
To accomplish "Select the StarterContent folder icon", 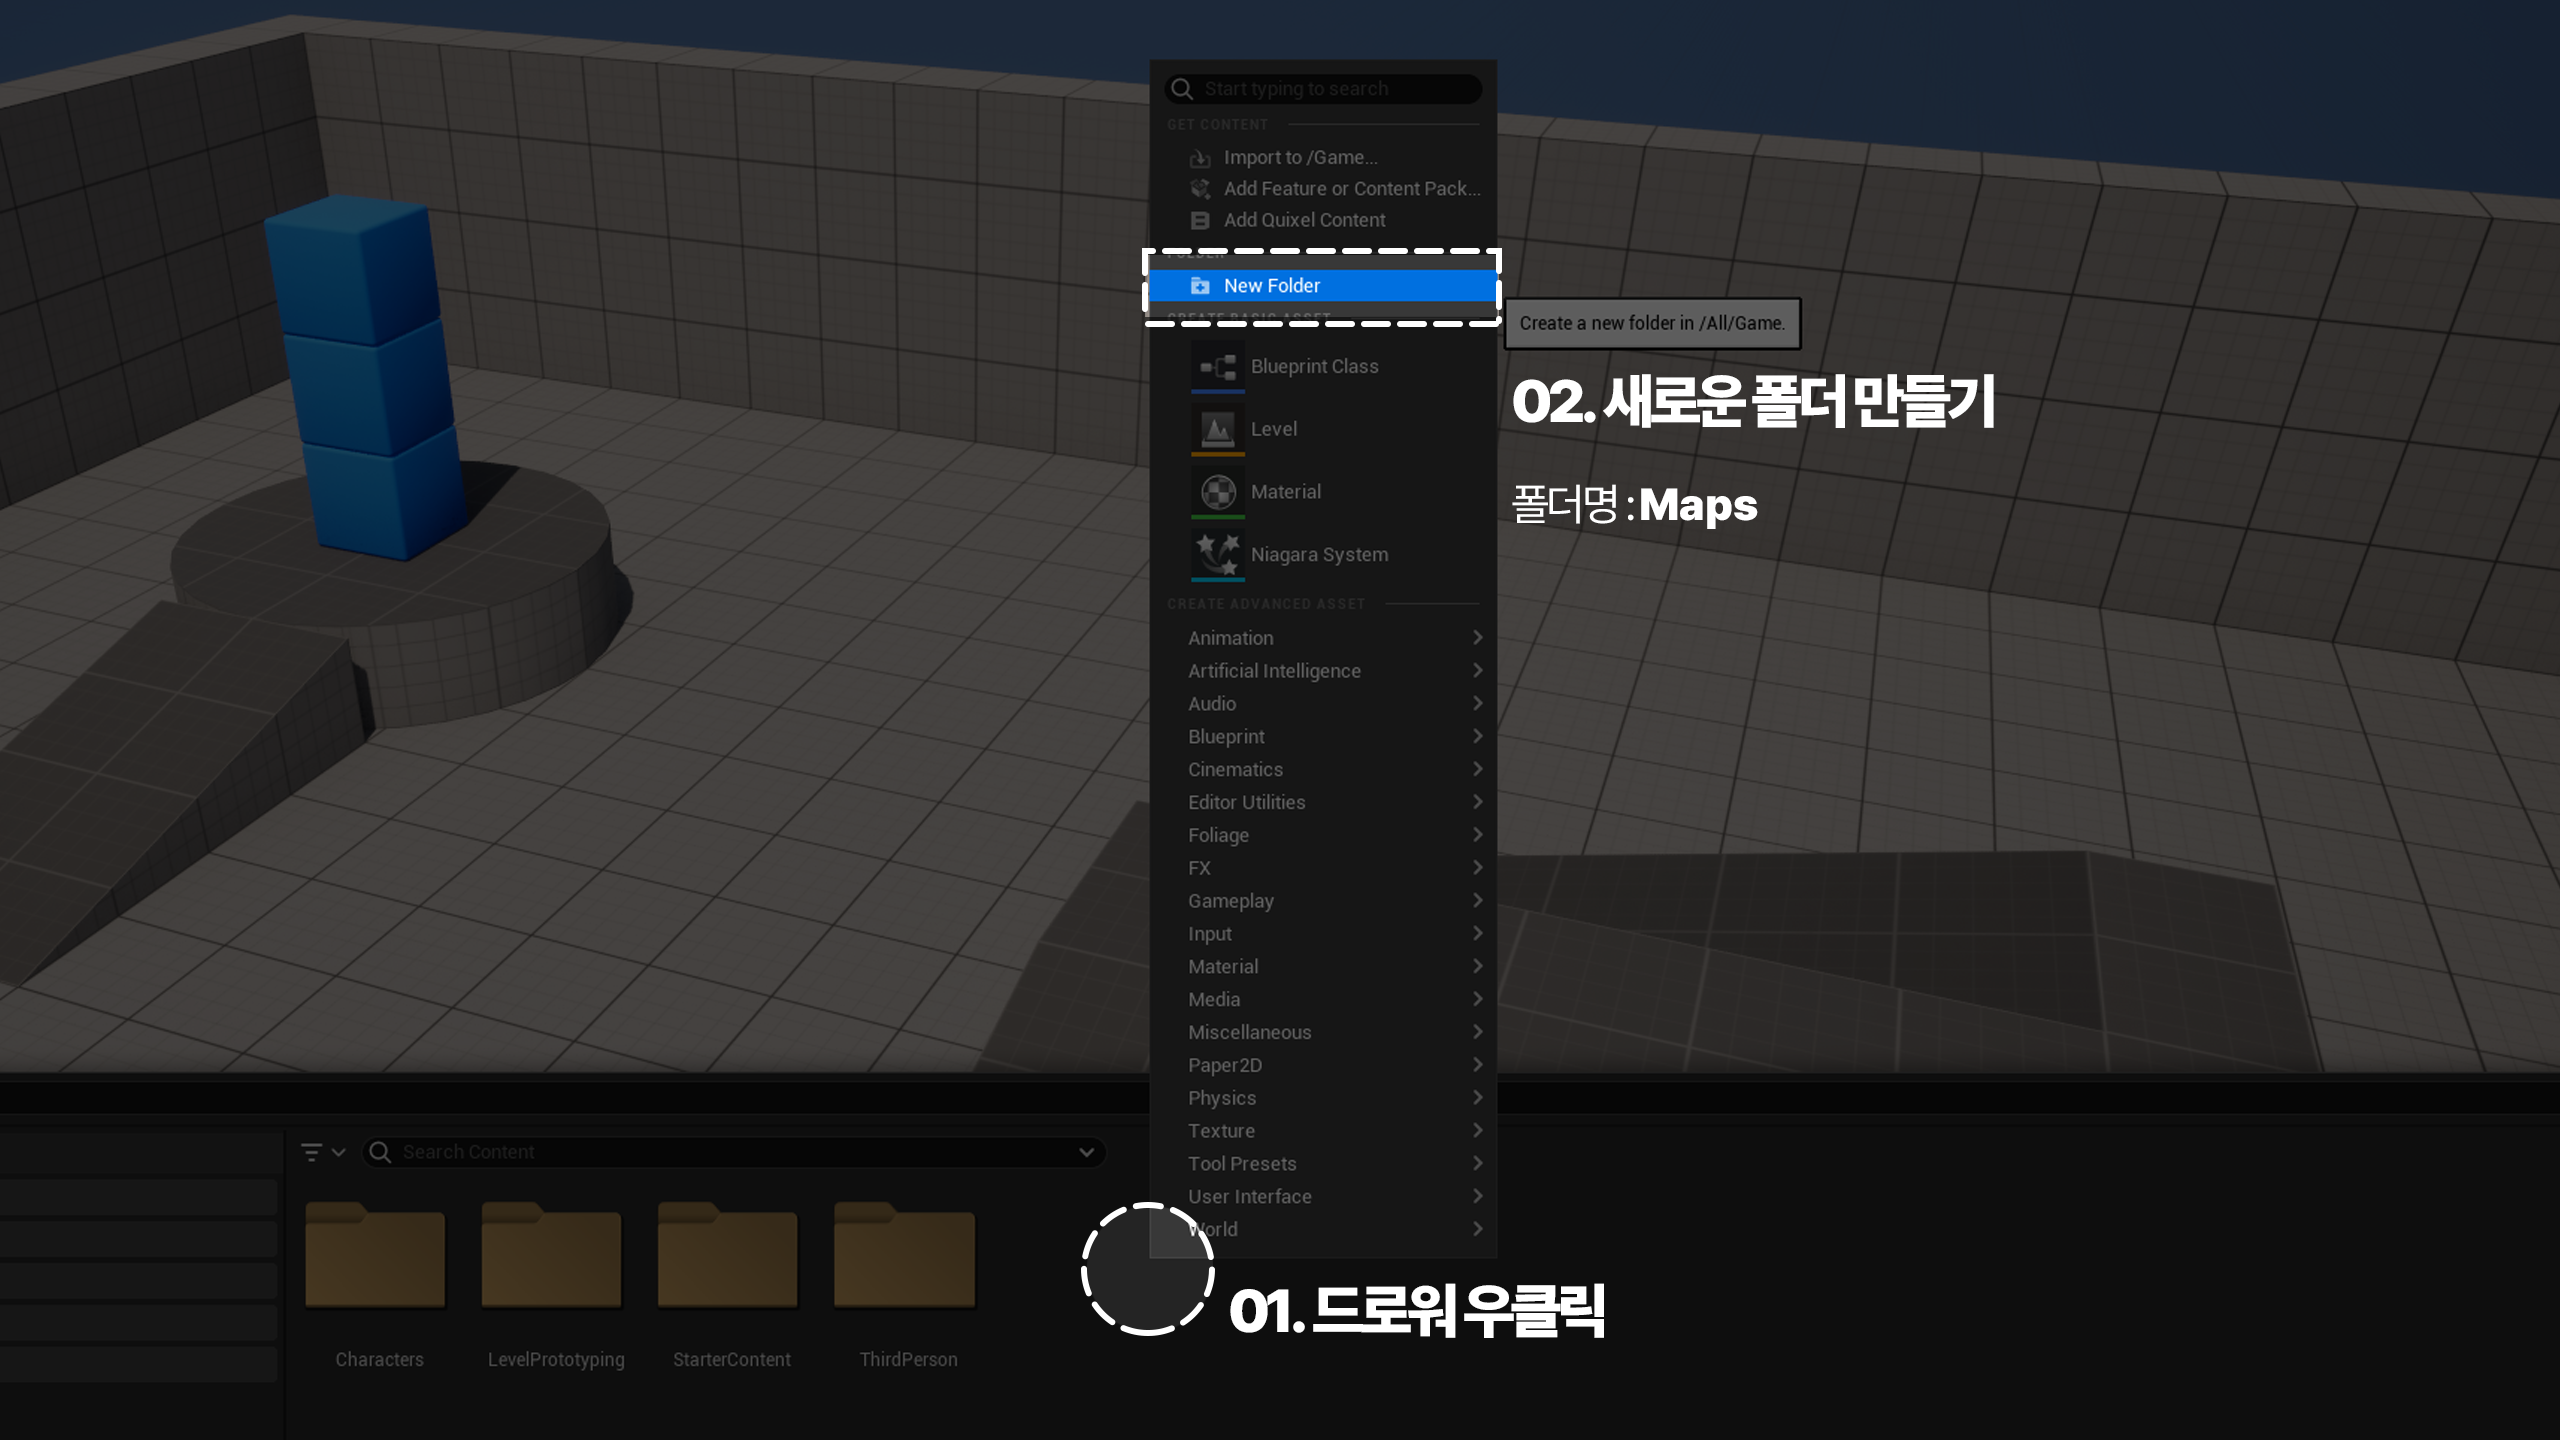I will (727, 1255).
